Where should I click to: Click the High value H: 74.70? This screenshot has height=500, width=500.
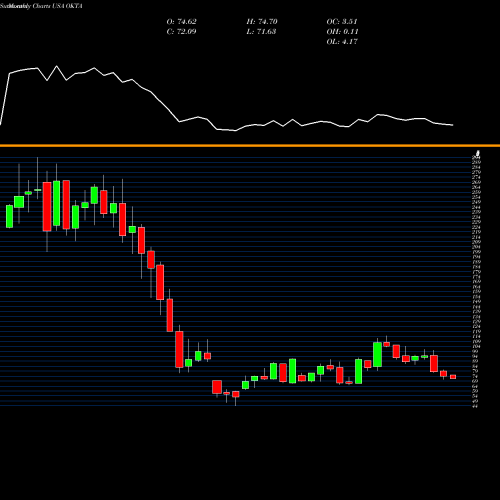point(262,21)
